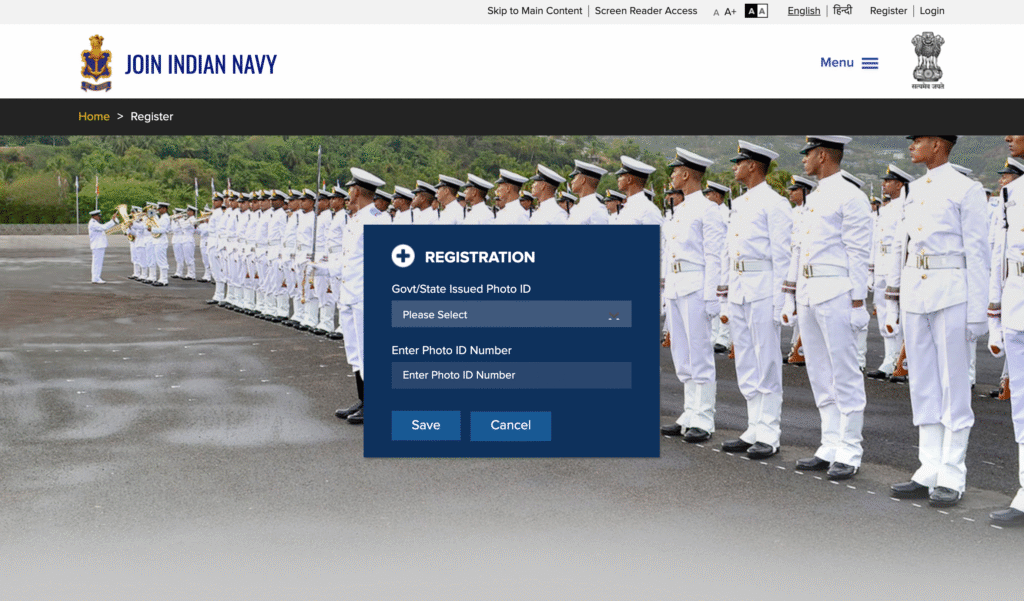Click the Indian Navy crest logo
1024x601 pixels.
coord(96,62)
